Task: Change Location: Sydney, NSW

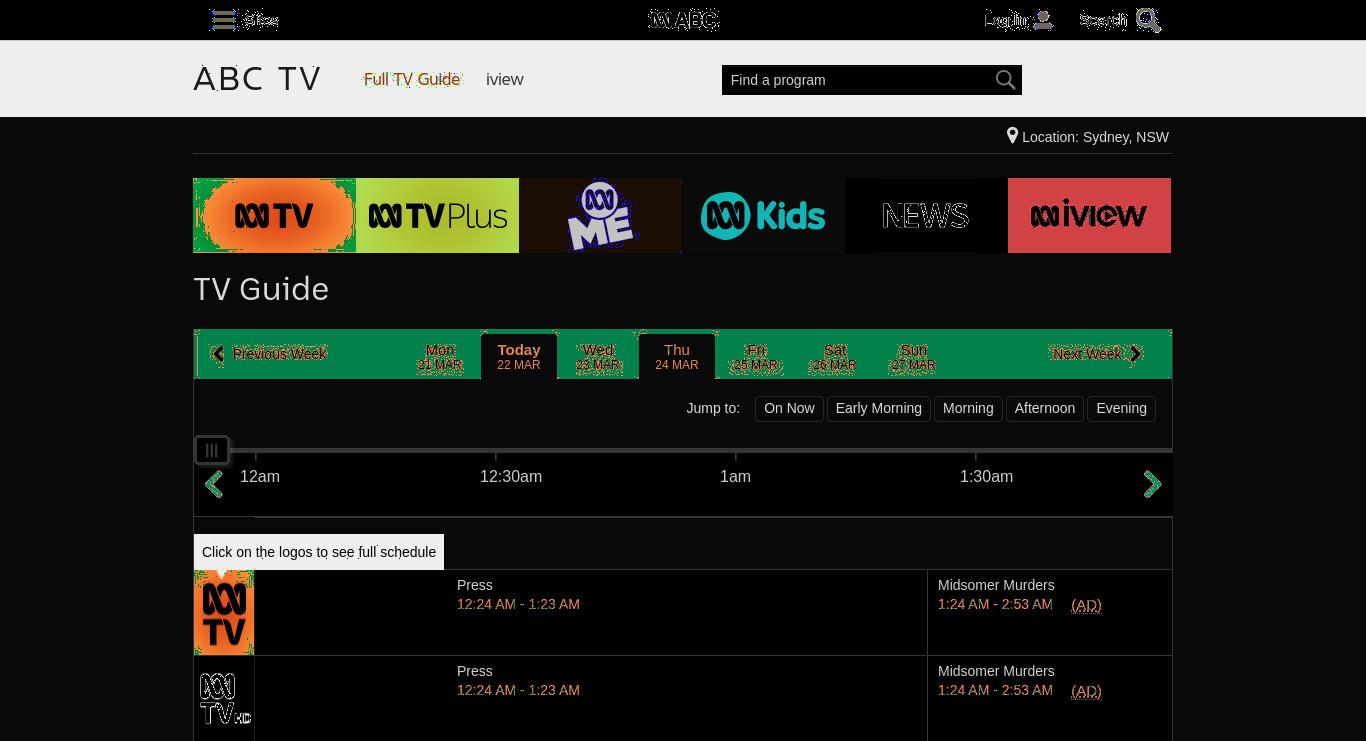Action: (1095, 137)
